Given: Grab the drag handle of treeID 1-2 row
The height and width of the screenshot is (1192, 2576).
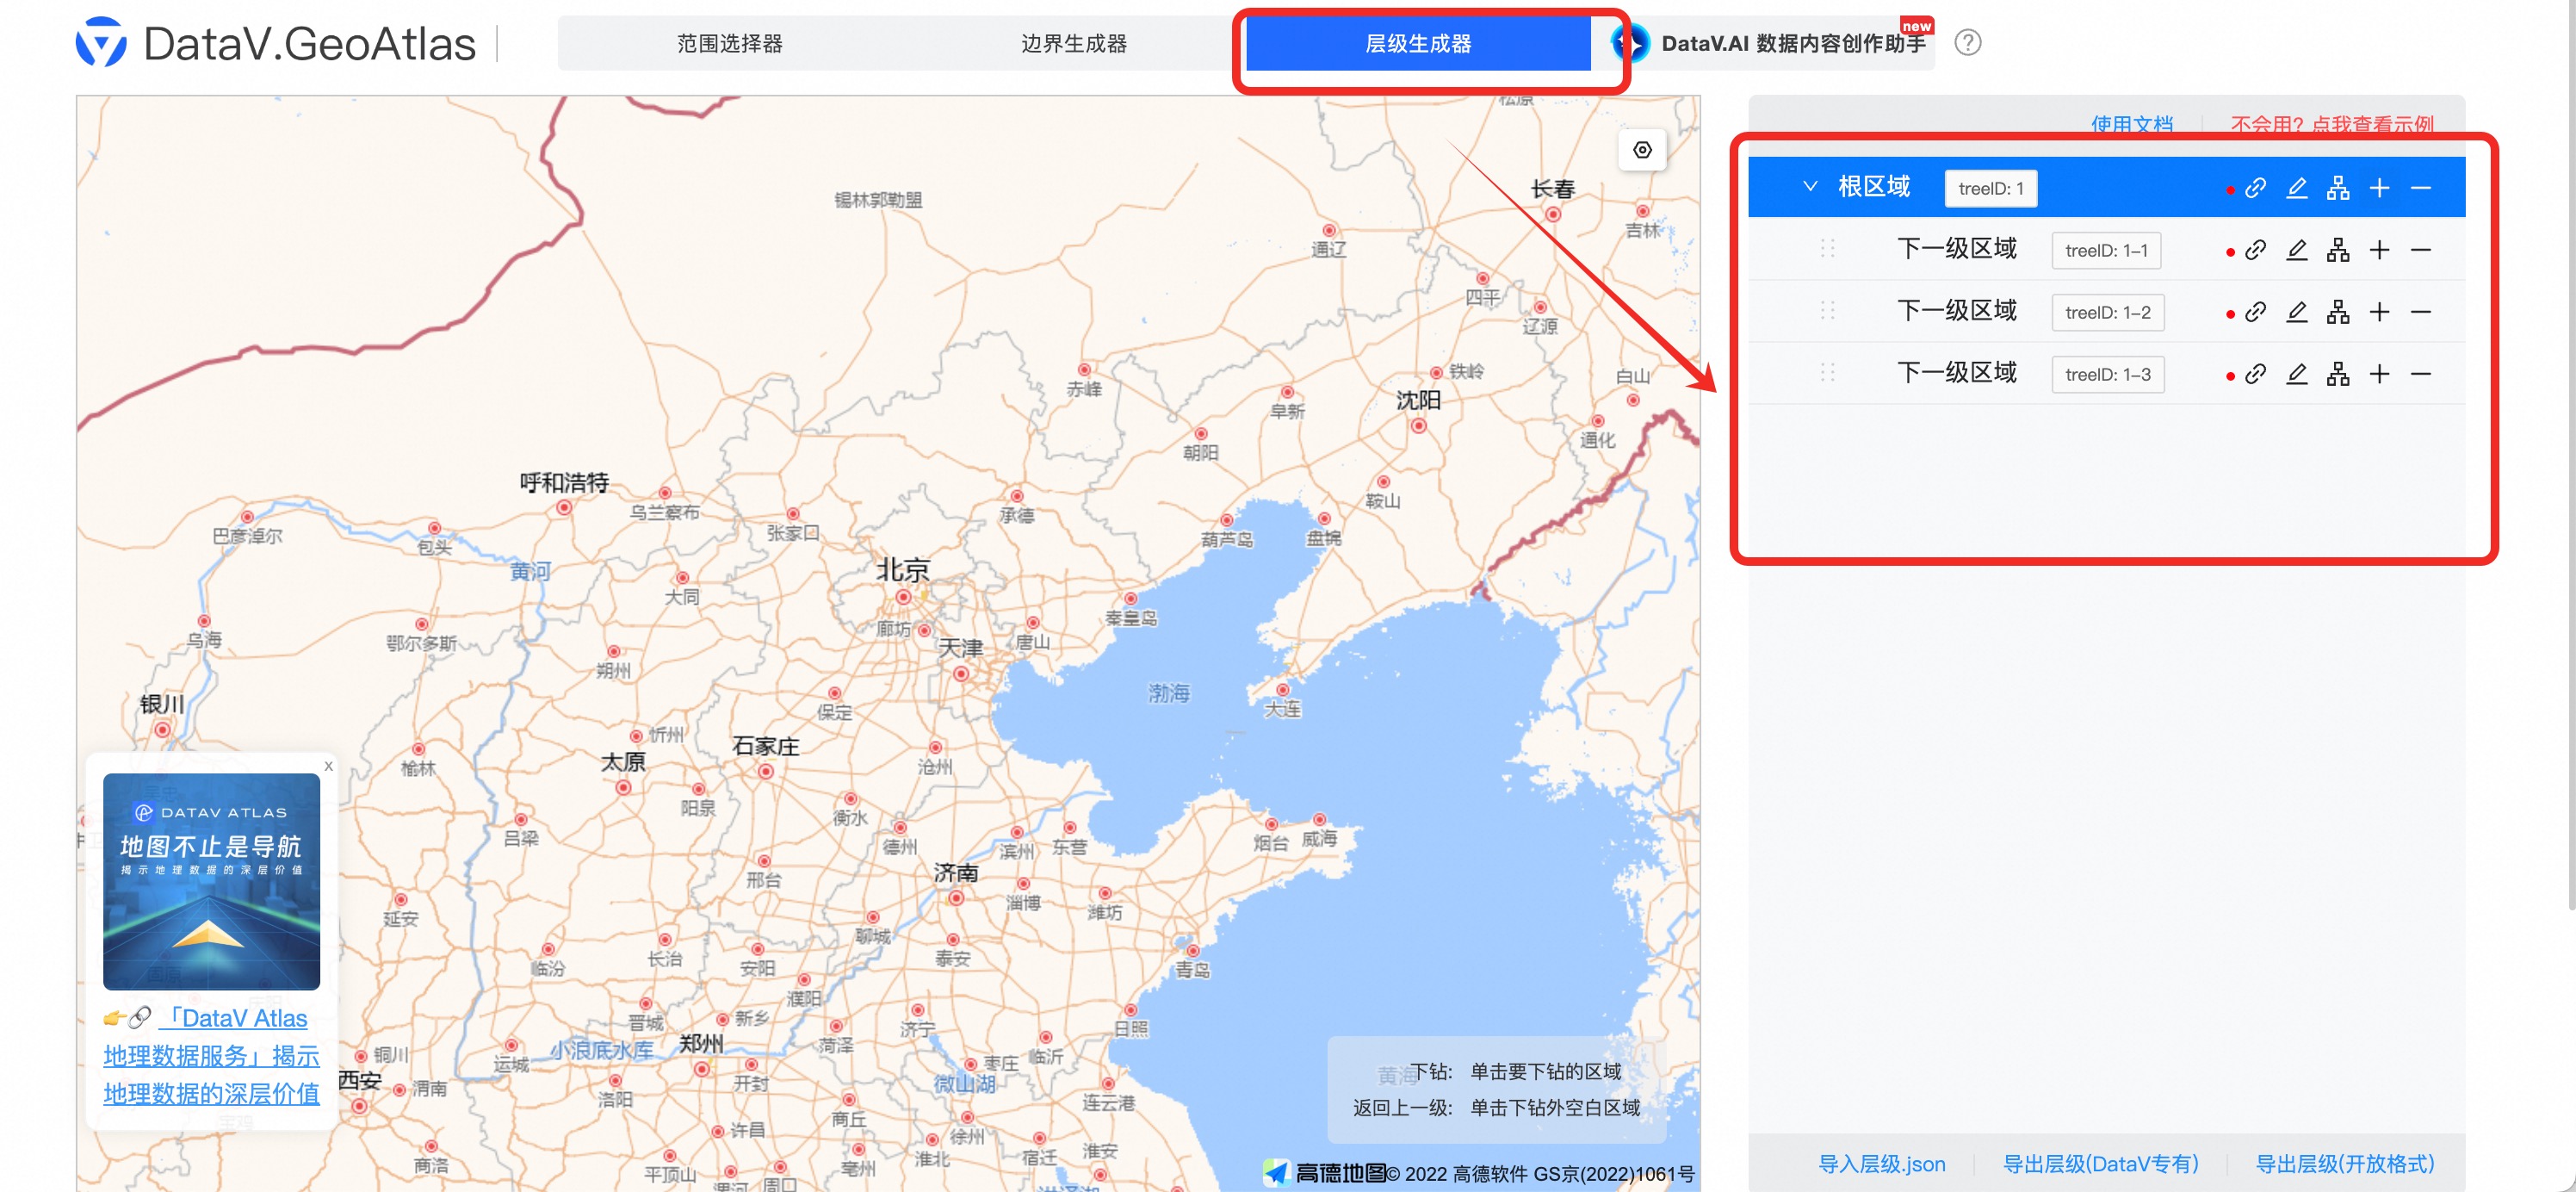Looking at the screenshot, I should 1830,311.
